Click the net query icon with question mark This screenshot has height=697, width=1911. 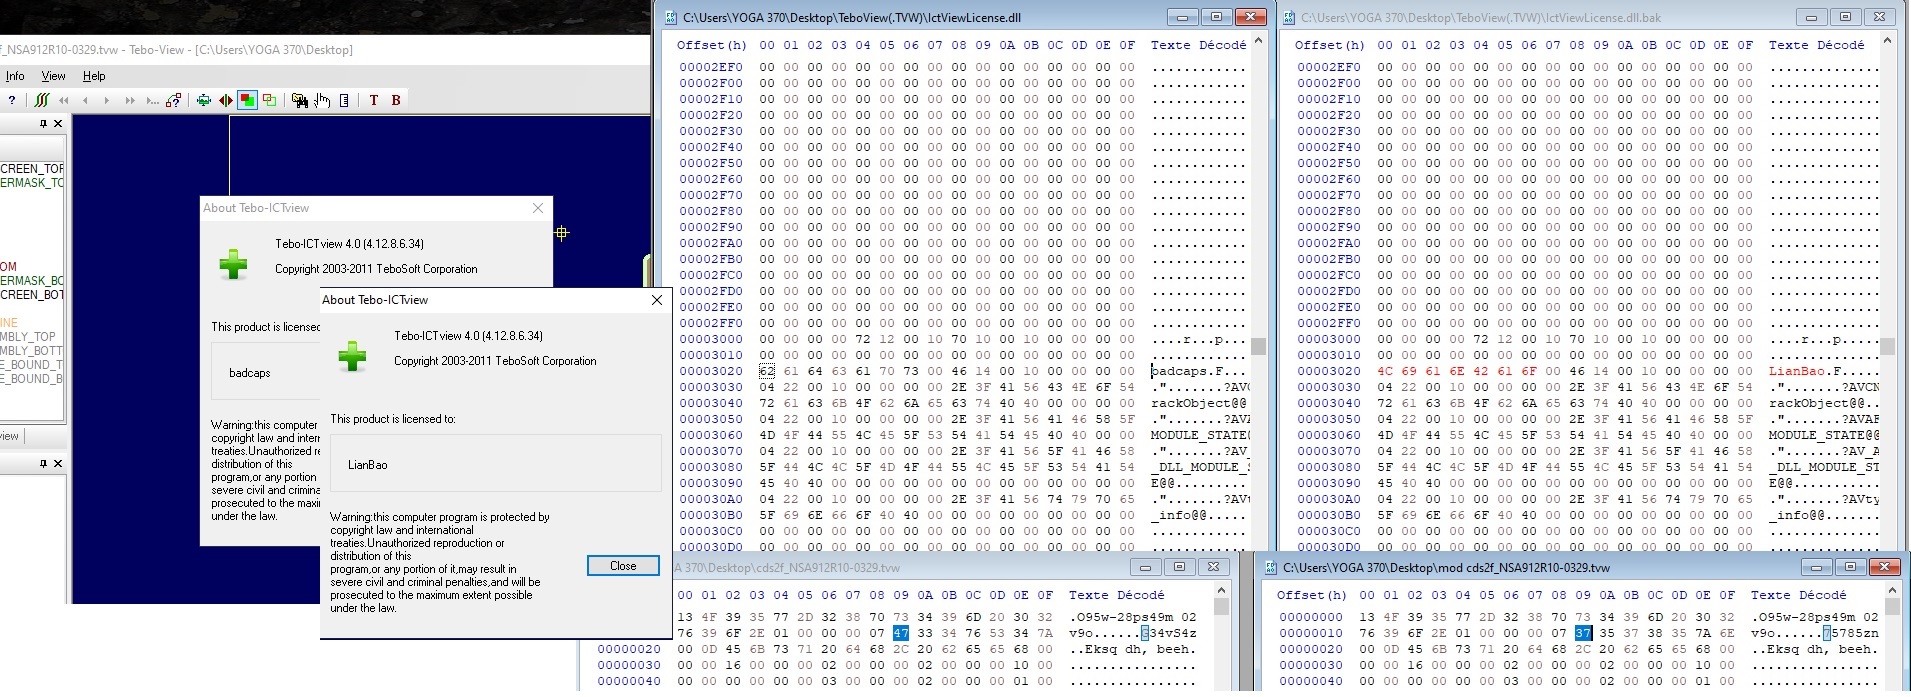point(174,100)
